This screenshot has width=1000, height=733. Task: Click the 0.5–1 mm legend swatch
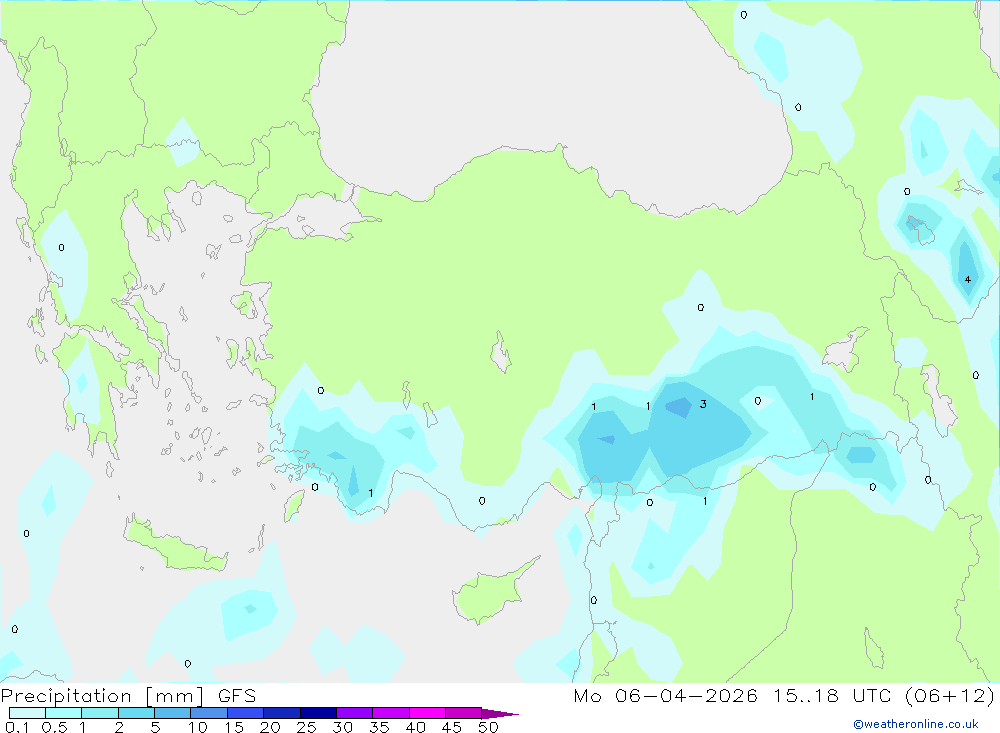coord(63,713)
